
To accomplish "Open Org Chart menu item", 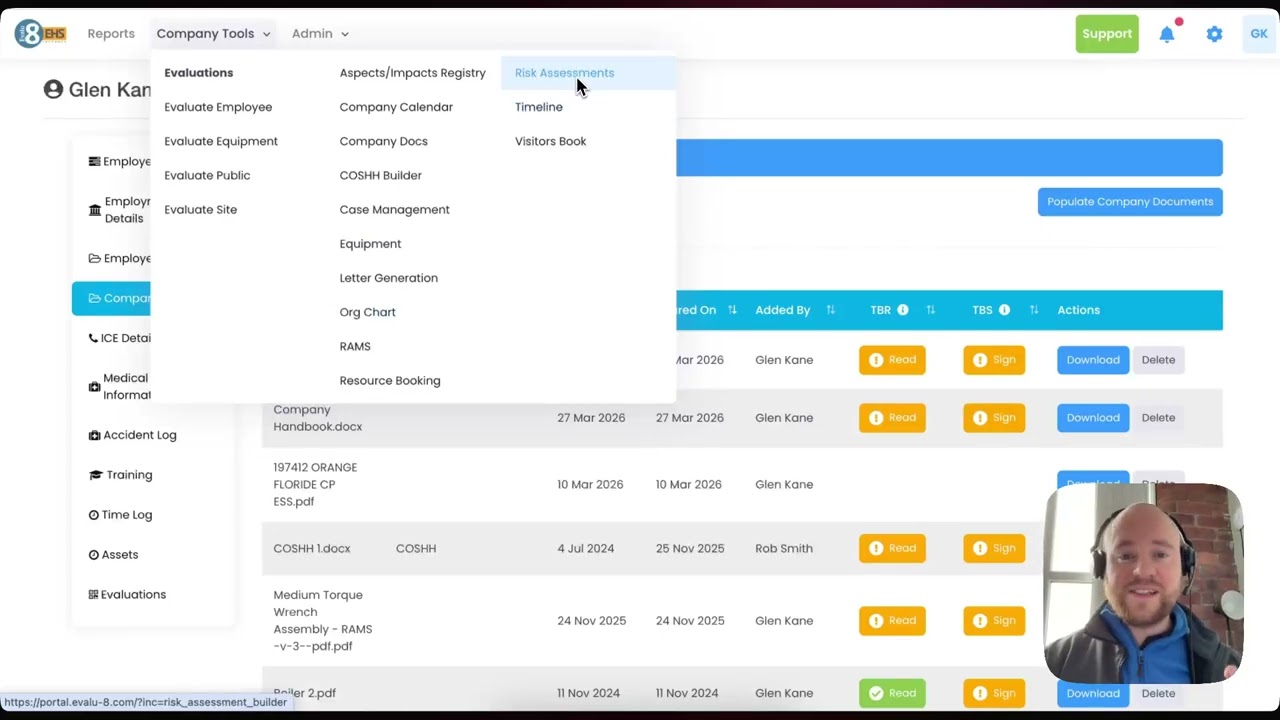I will point(367,312).
